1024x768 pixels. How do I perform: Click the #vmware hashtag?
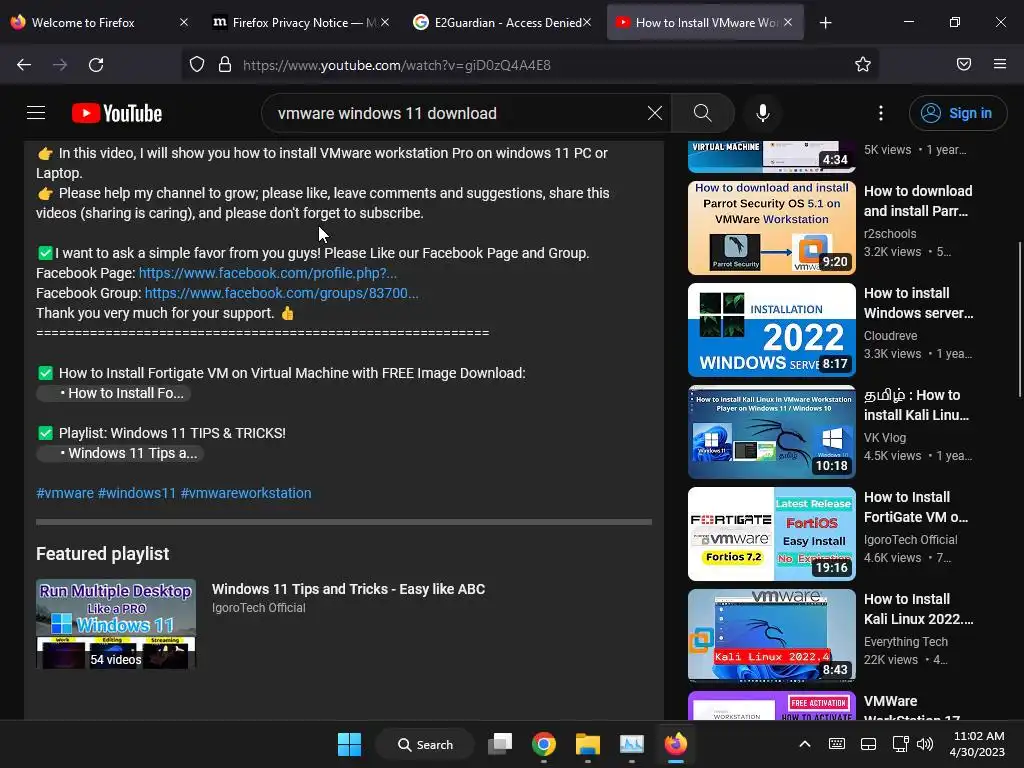(65, 493)
